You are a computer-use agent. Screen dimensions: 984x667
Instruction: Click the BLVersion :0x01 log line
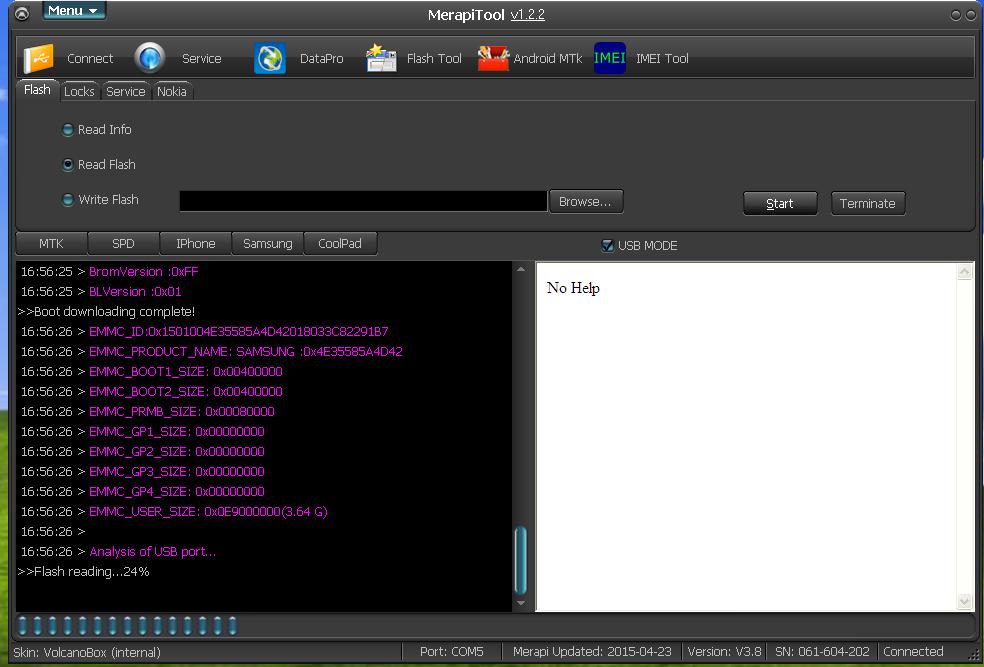pyautogui.click(x=101, y=292)
